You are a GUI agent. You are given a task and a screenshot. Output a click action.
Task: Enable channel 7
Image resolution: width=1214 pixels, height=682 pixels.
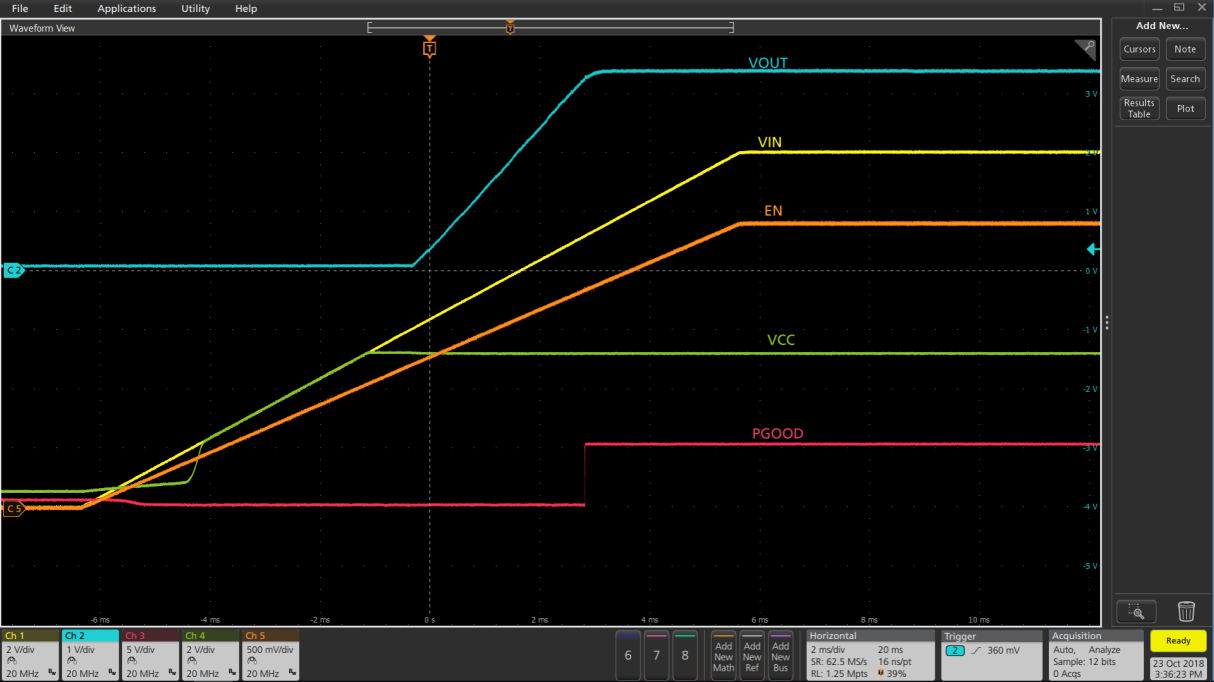click(656, 655)
